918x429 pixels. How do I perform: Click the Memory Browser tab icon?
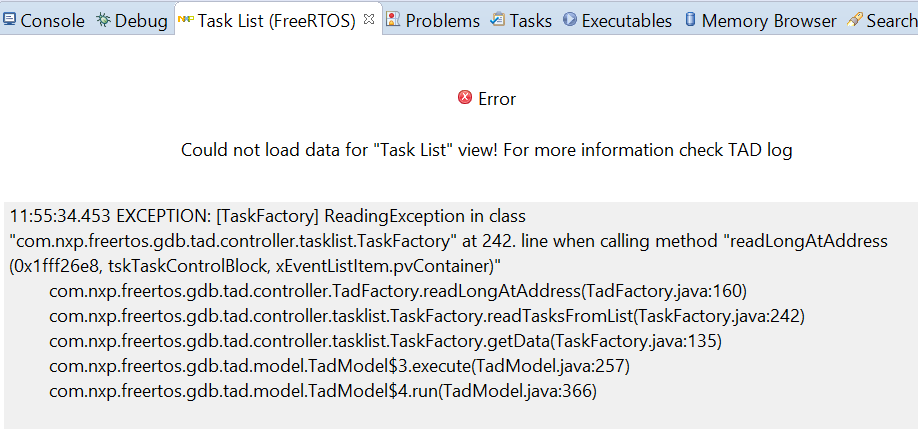[691, 20]
